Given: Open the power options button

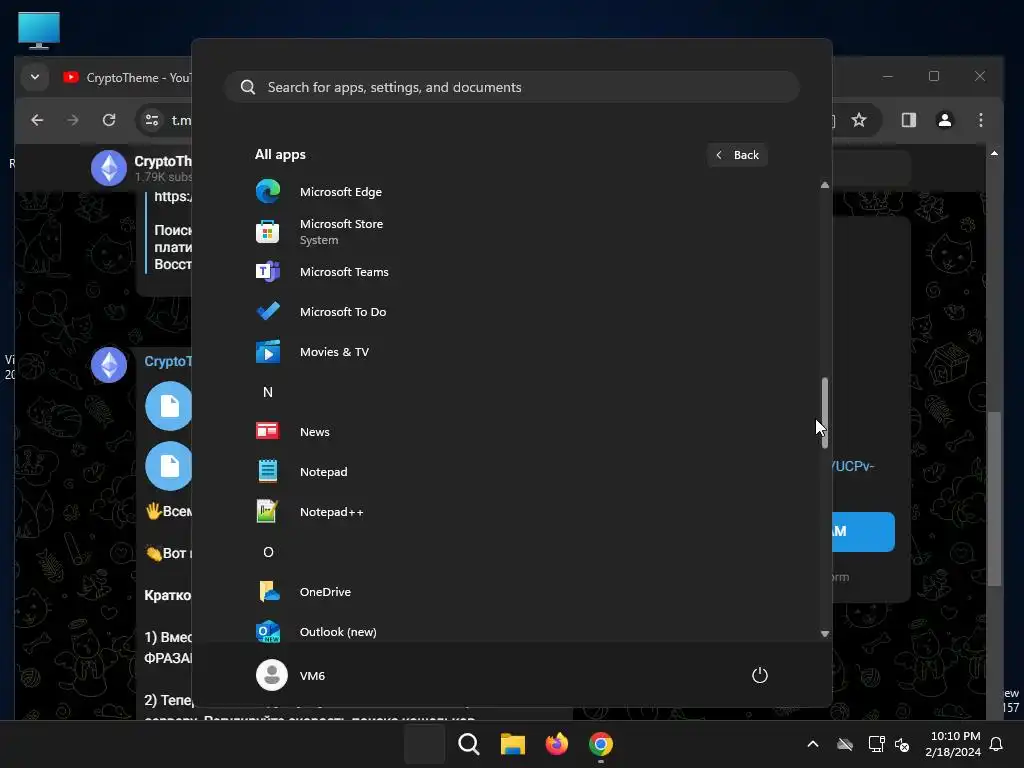Looking at the screenshot, I should click(x=760, y=675).
